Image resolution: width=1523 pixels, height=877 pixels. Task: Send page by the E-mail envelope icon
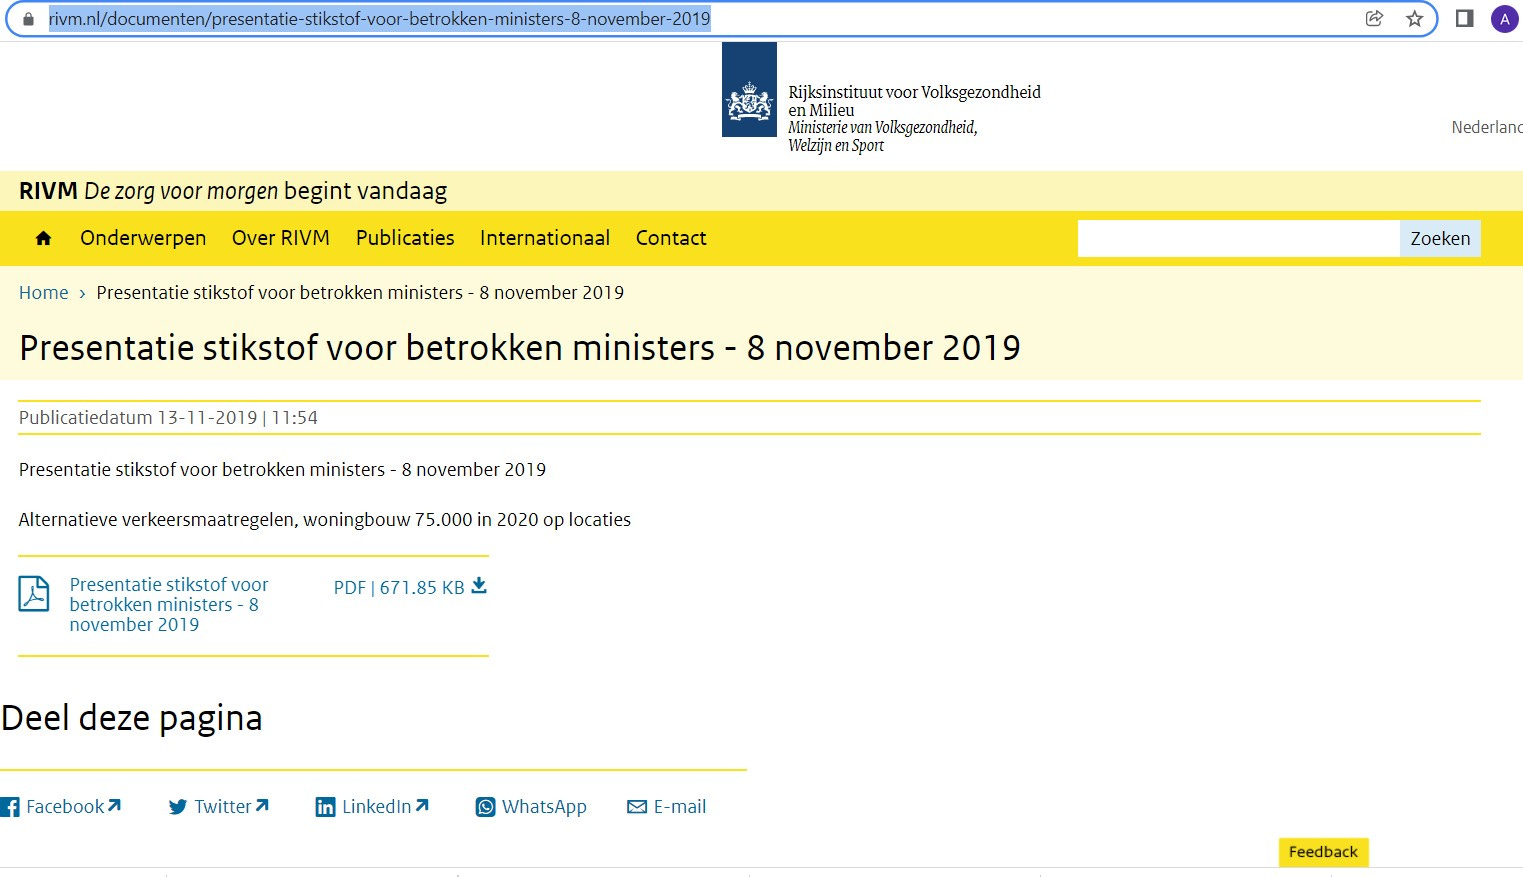pyautogui.click(x=635, y=806)
